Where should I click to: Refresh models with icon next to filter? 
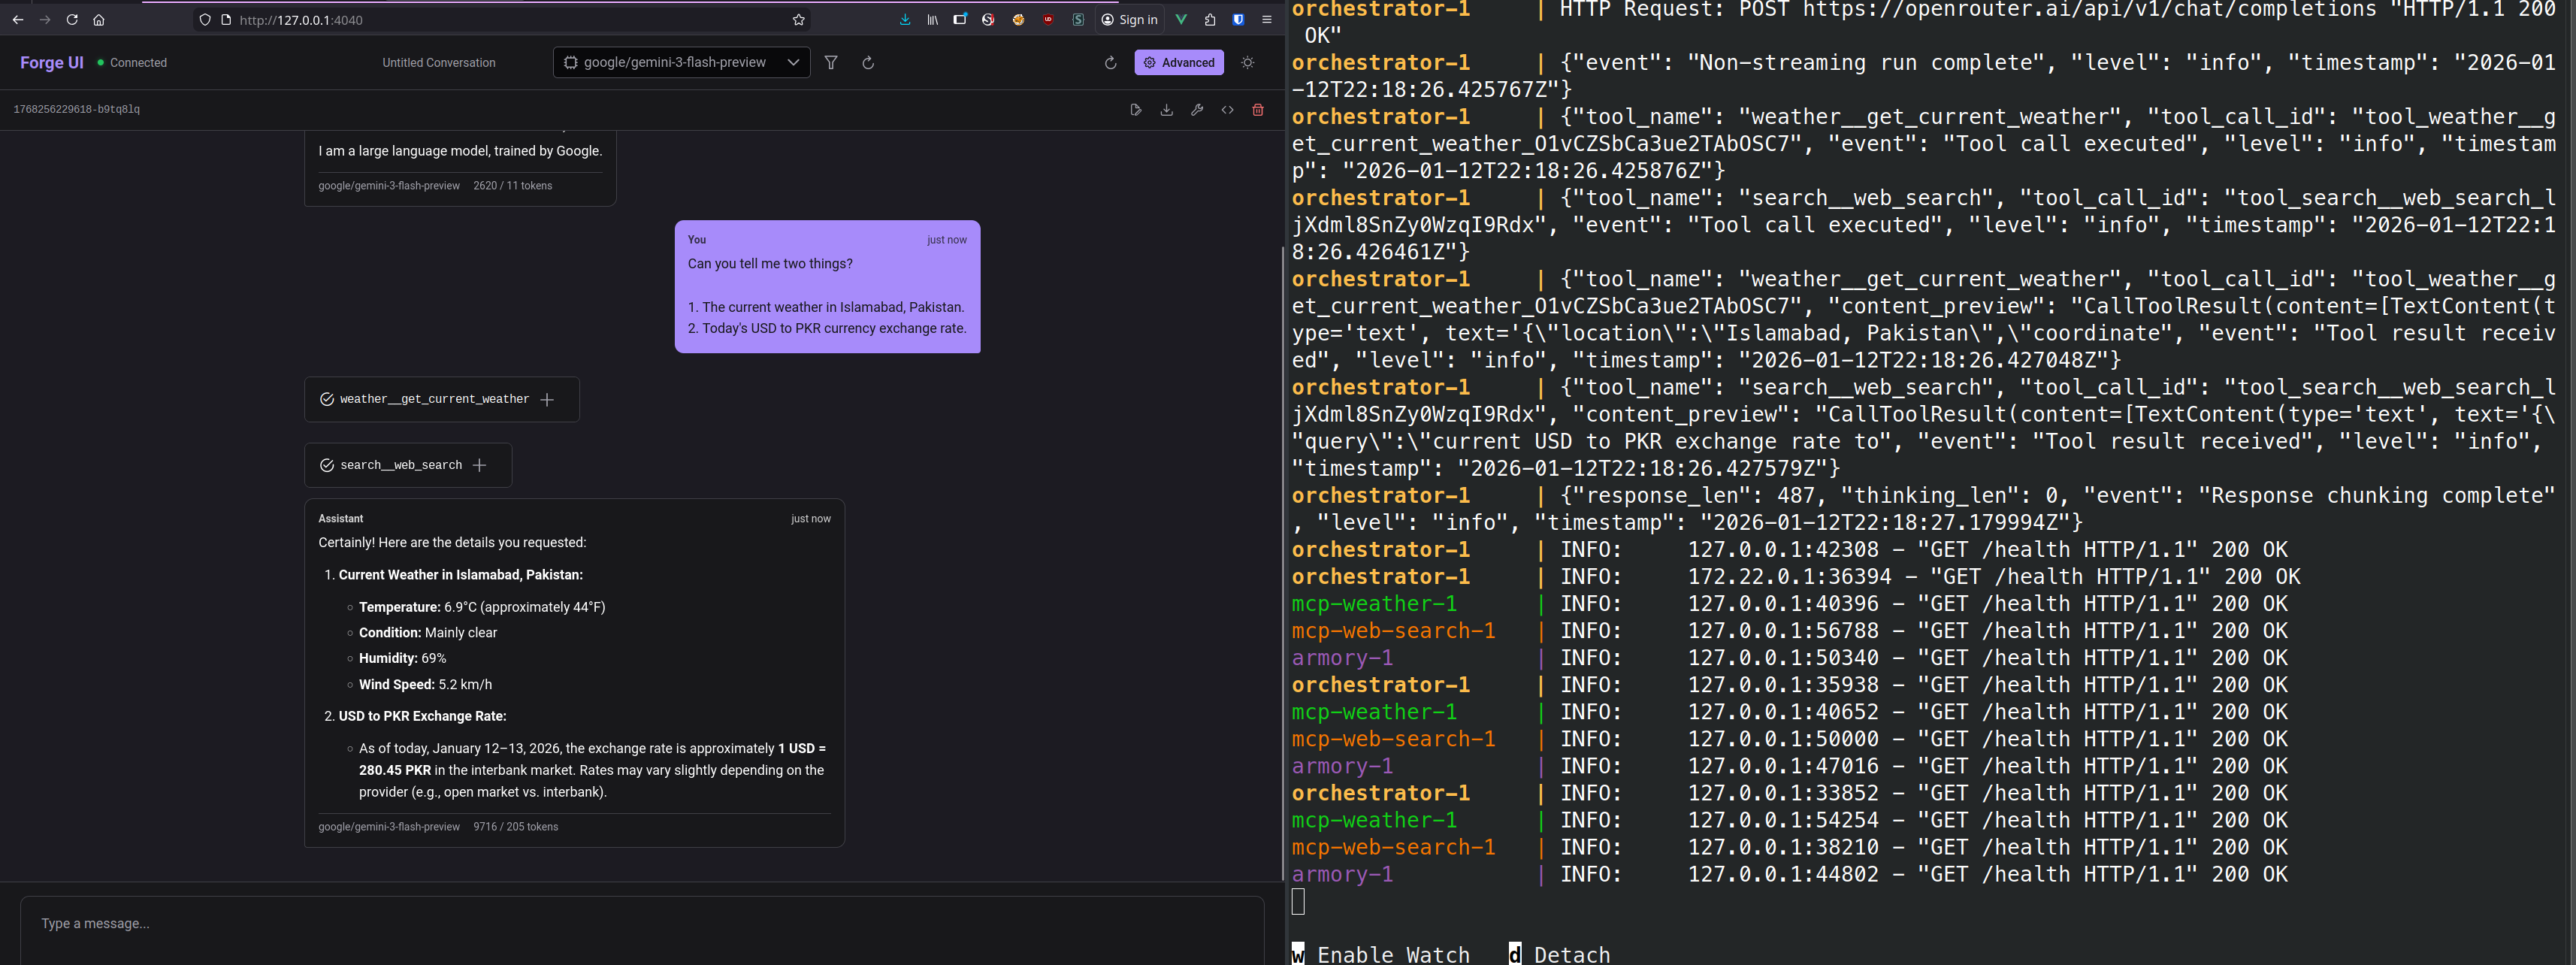[868, 62]
